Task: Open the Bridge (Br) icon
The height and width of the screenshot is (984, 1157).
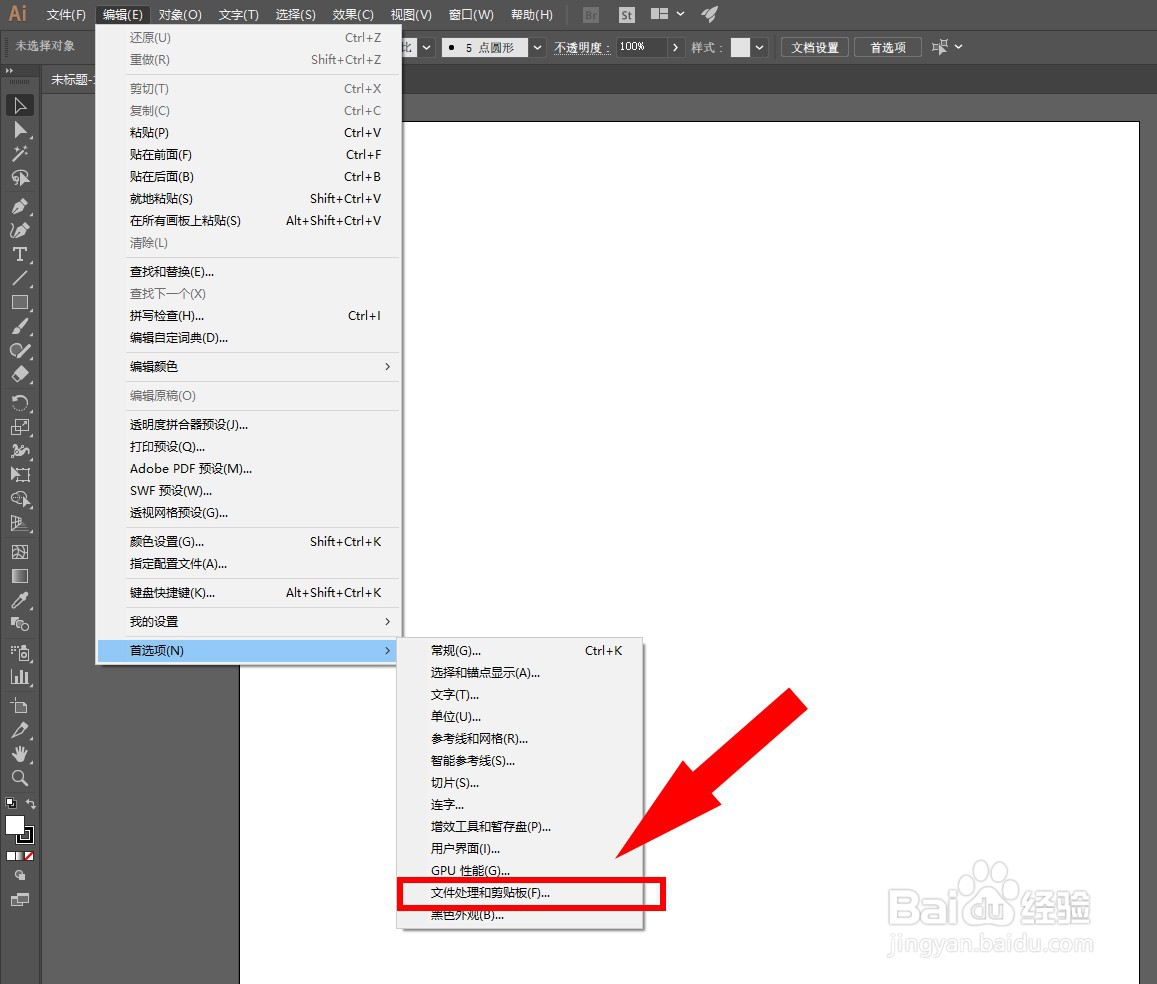Action: (591, 15)
